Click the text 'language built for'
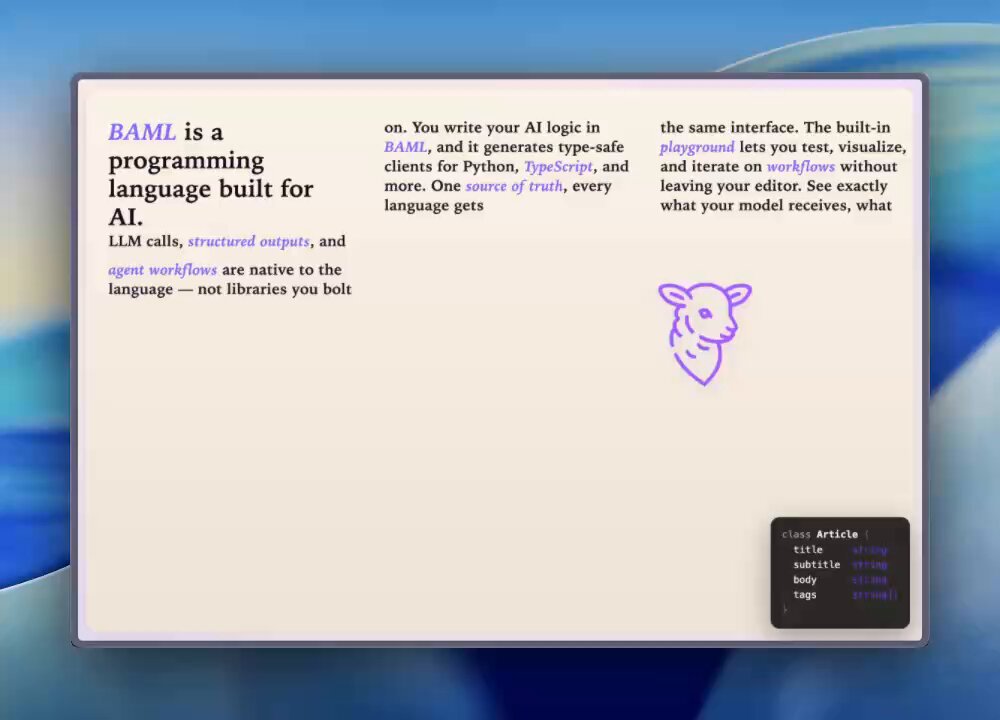 click(210, 189)
